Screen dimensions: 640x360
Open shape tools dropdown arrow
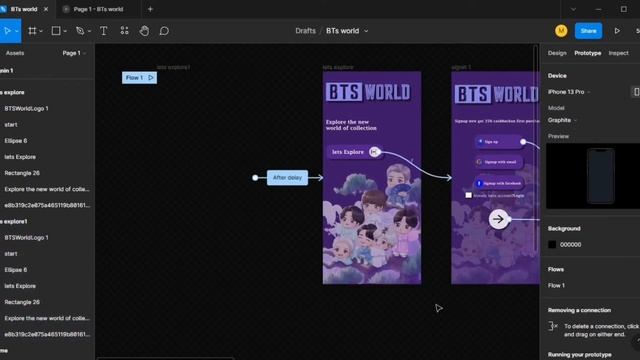pyautogui.click(x=65, y=31)
